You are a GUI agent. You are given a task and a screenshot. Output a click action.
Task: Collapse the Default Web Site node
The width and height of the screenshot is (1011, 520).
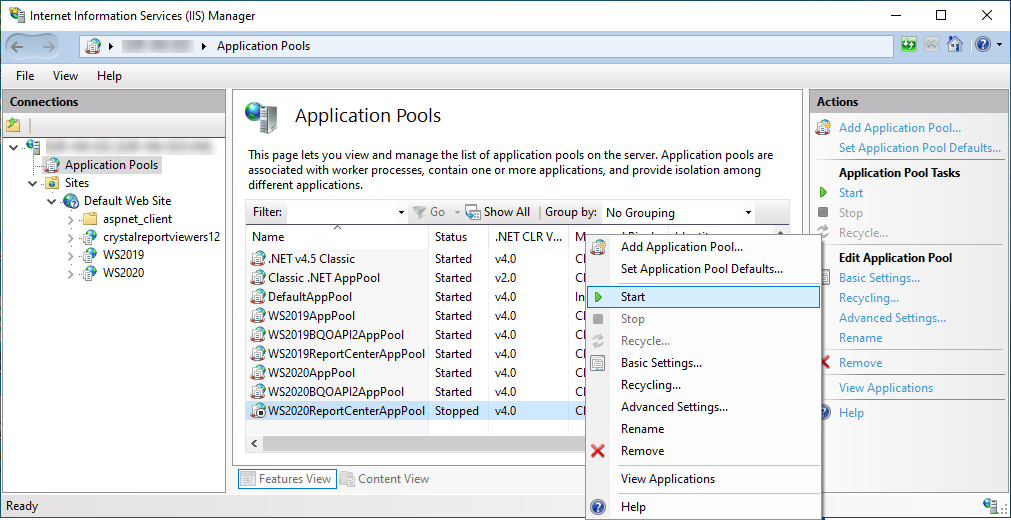(x=52, y=201)
